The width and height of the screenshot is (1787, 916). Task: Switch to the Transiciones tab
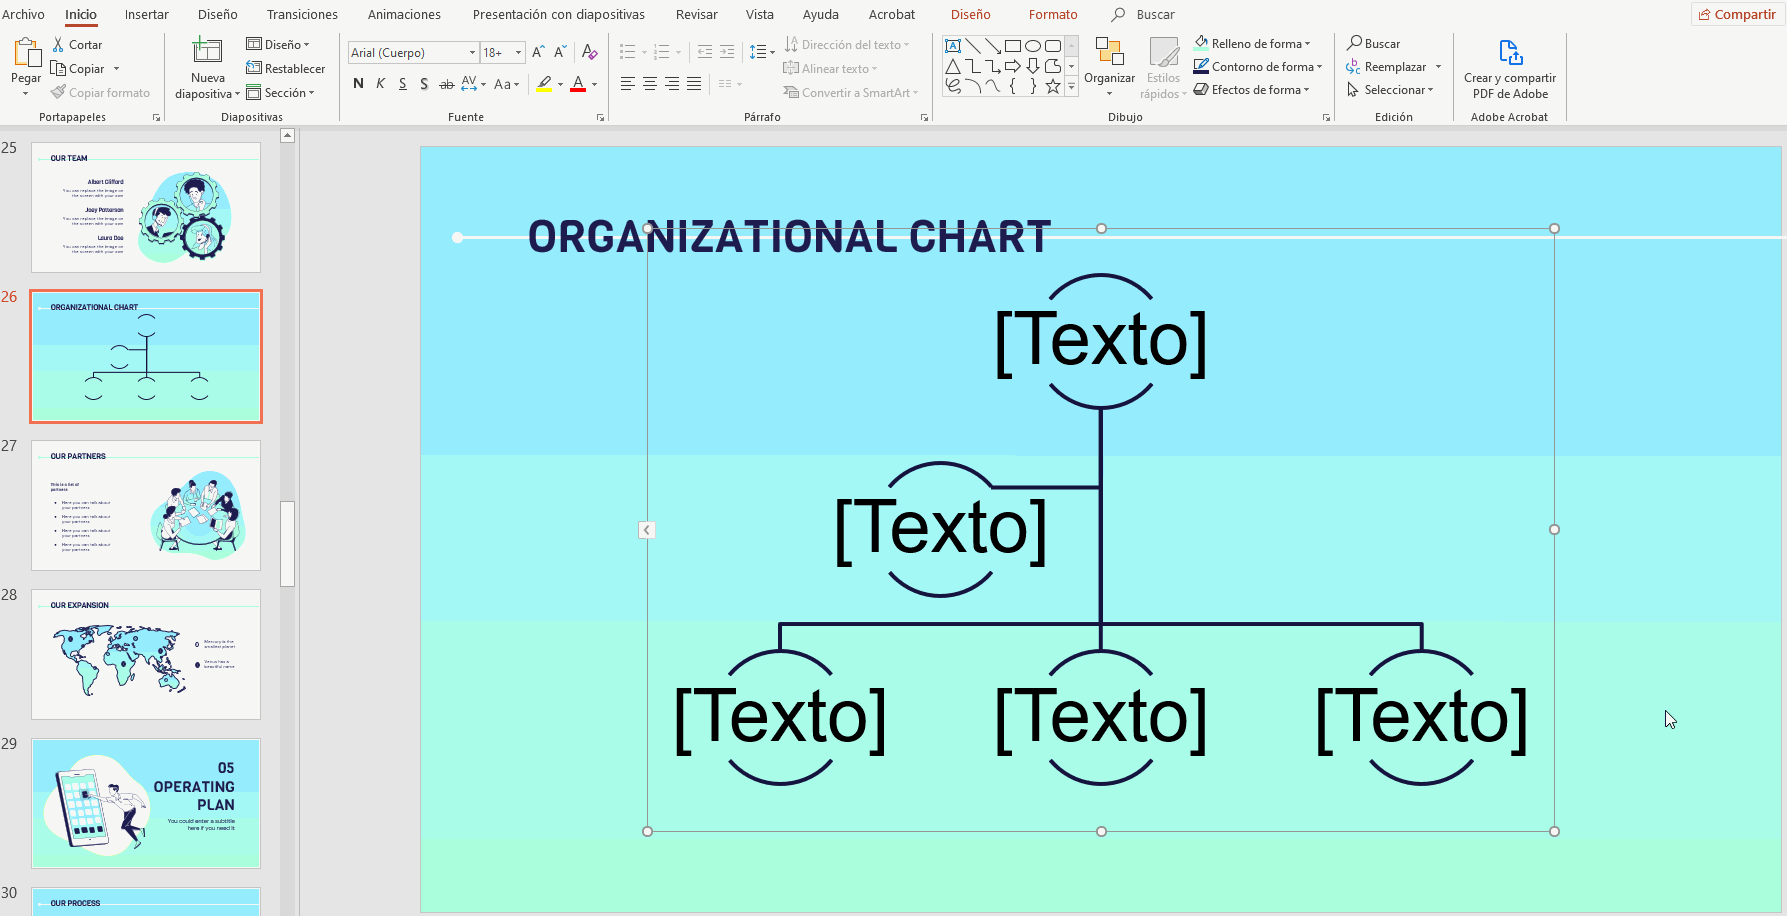pos(302,14)
